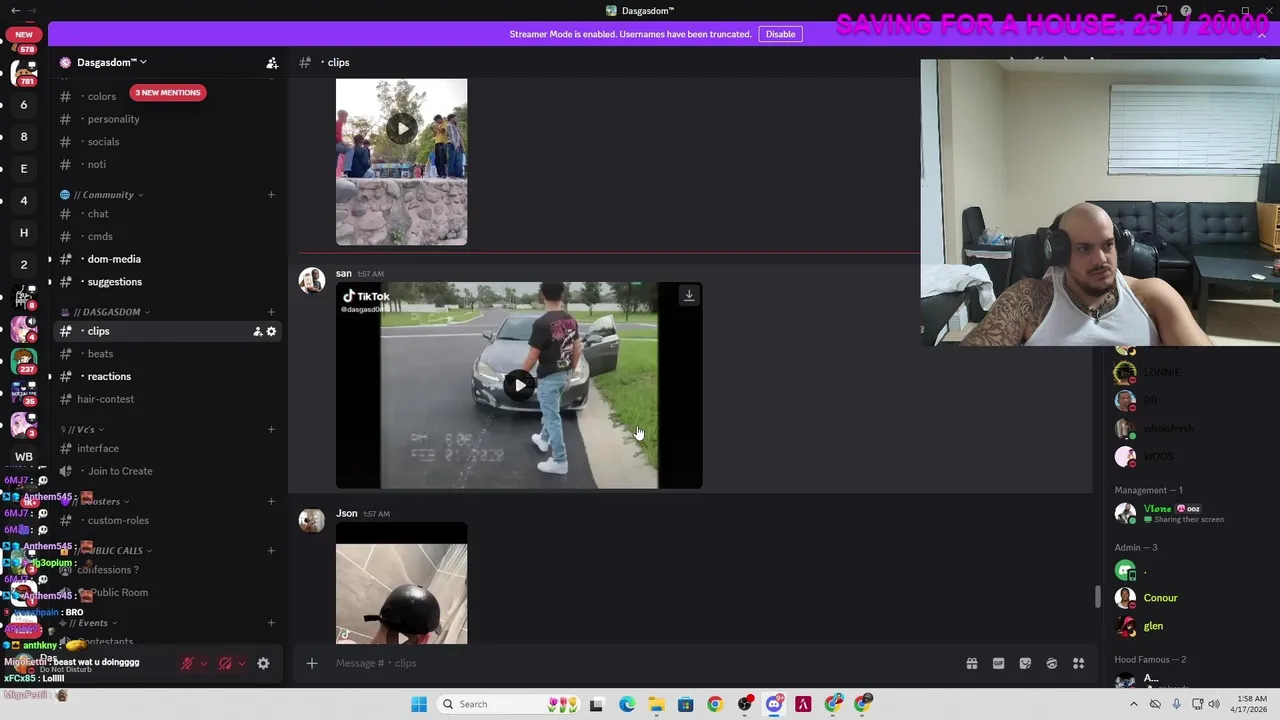Collapse the // DASGASDOM category
Image resolution: width=1280 pixels, height=720 pixels.
(x=105, y=312)
